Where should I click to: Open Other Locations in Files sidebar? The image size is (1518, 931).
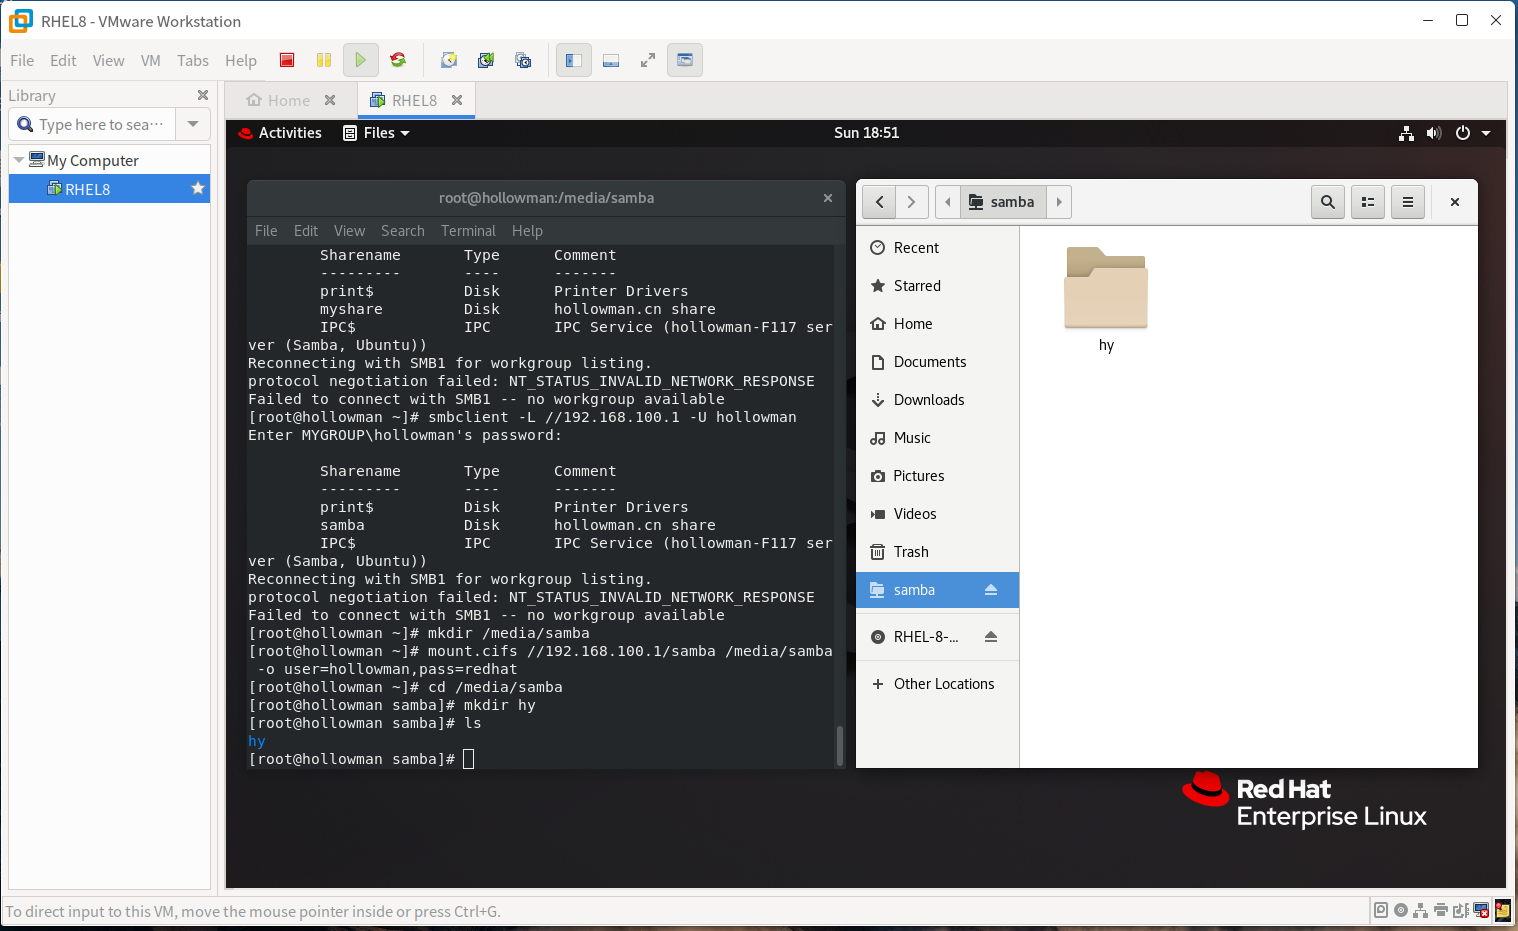coord(937,684)
